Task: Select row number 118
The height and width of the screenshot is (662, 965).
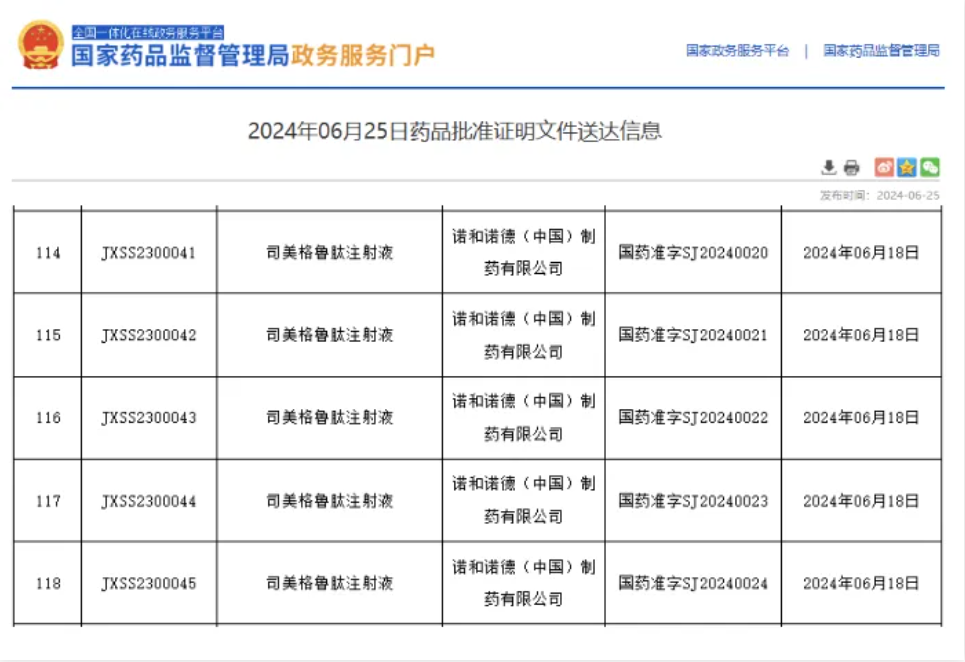Action: point(48,583)
